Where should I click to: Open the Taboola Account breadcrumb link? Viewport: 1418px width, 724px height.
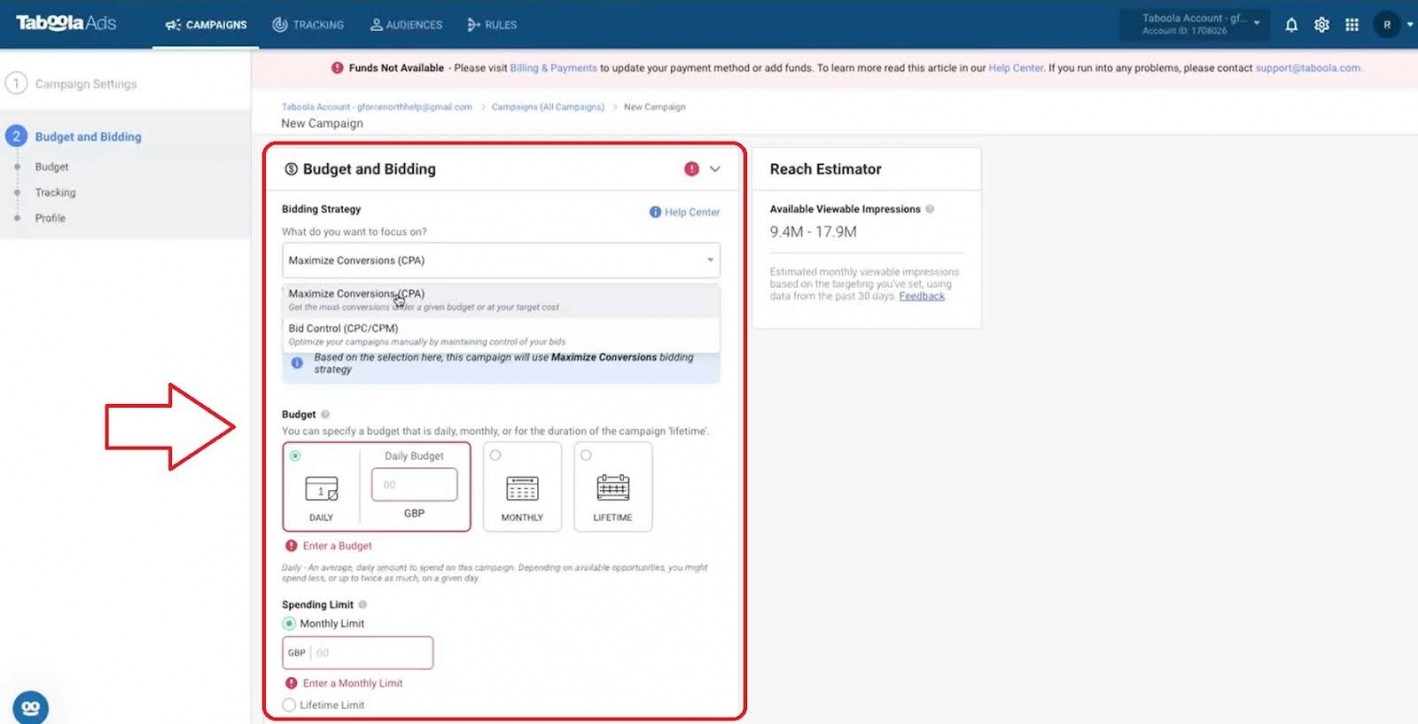(377, 107)
